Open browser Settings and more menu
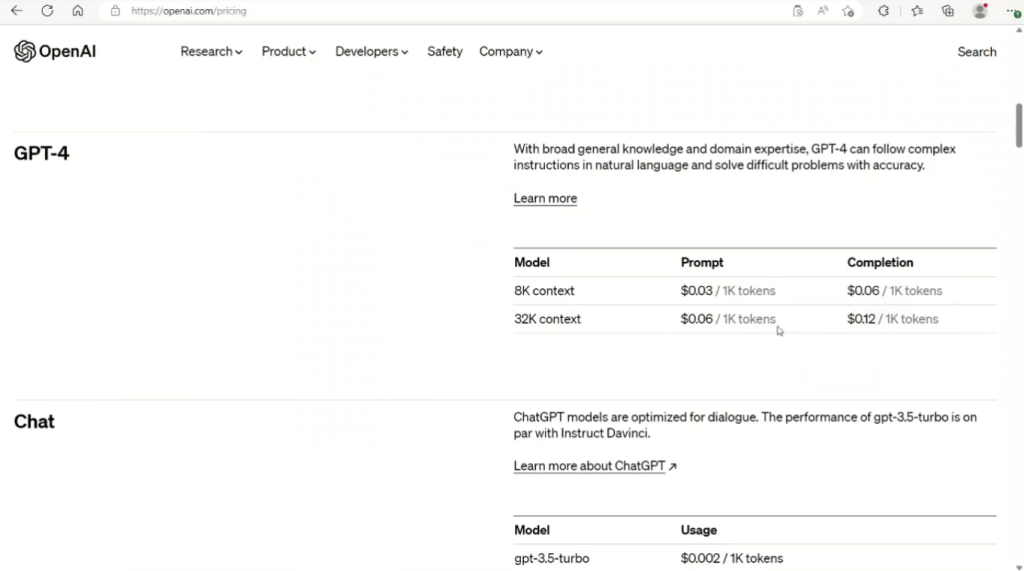Viewport: 1024px width, 571px height. (x=1012, y=11)
